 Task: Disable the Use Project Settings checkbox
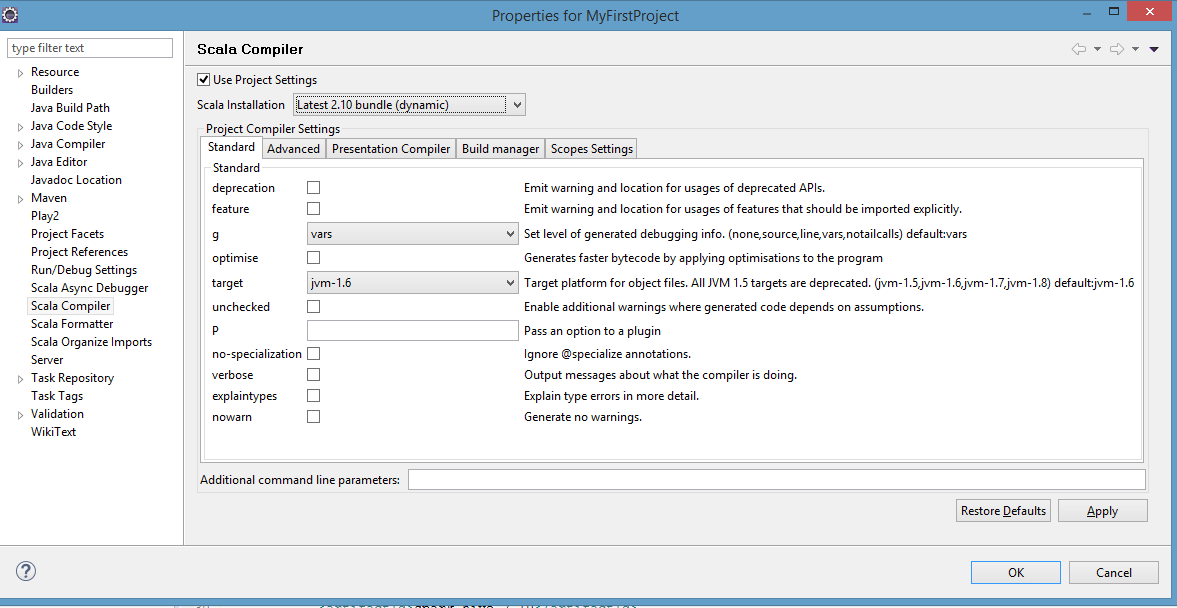coord(203,79)
